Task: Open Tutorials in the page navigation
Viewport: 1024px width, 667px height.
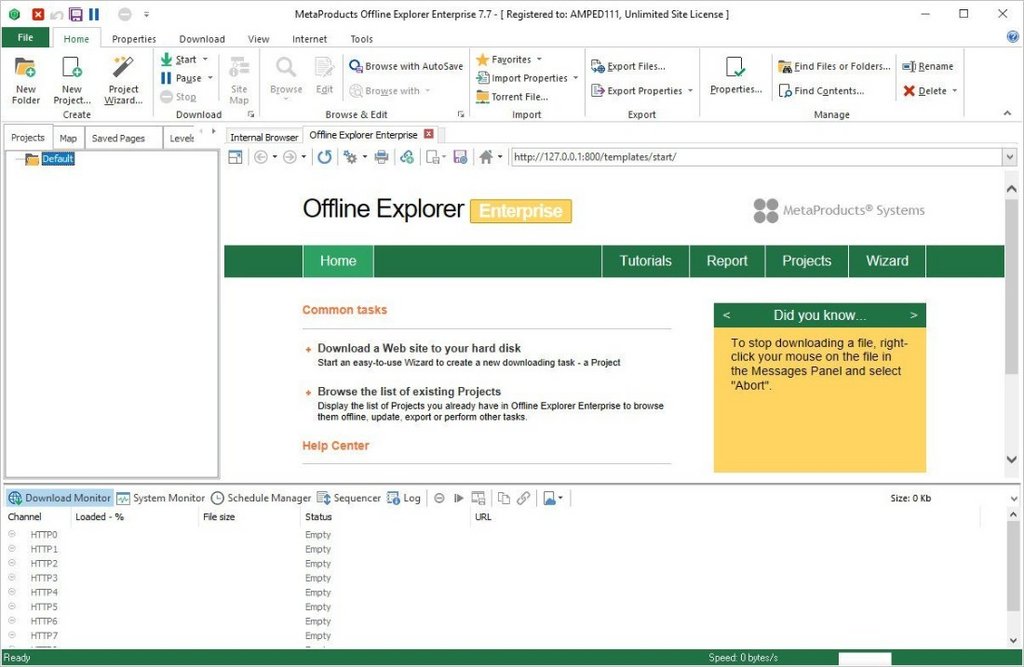Action: [x=645, y=261]
